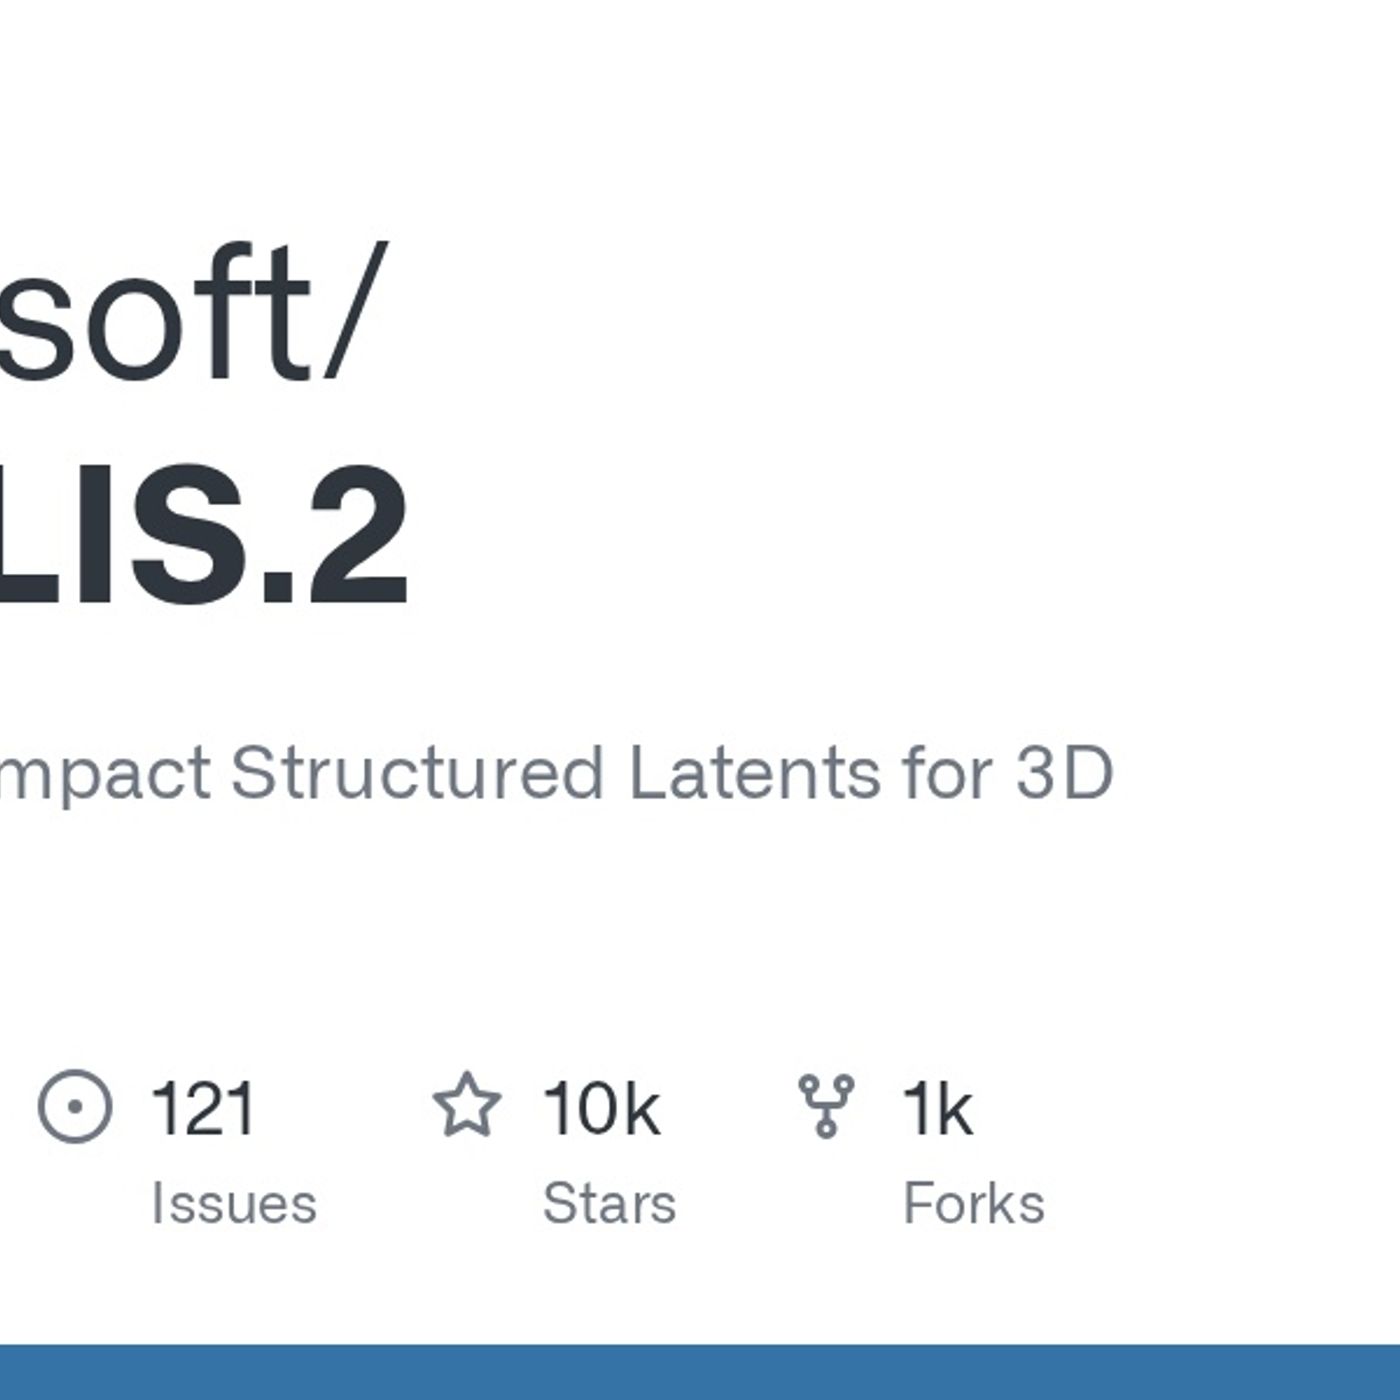Click '3D' at the description's end
This screenshot has height=1400, width=1400.
tap(1064, 773)
